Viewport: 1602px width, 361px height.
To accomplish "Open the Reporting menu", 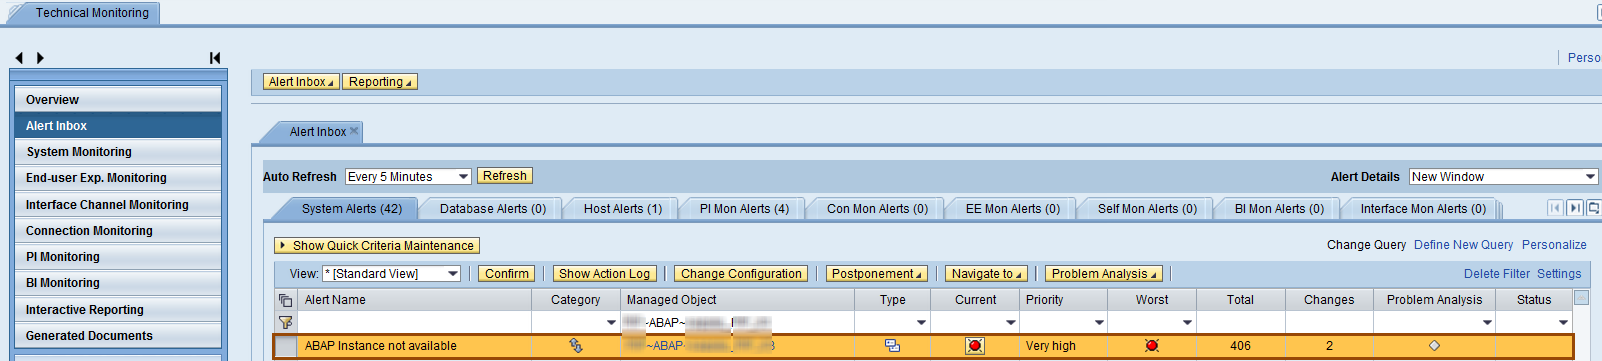I will coord(380,82).
